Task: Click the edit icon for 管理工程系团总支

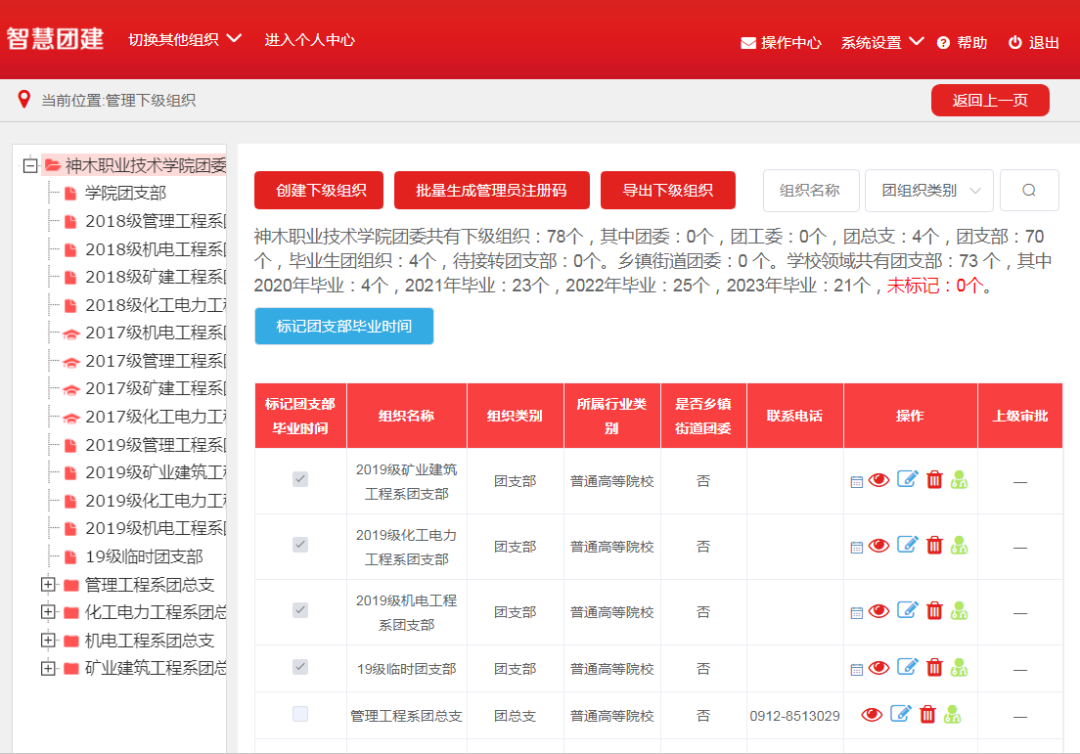Action: coord(901,714)
